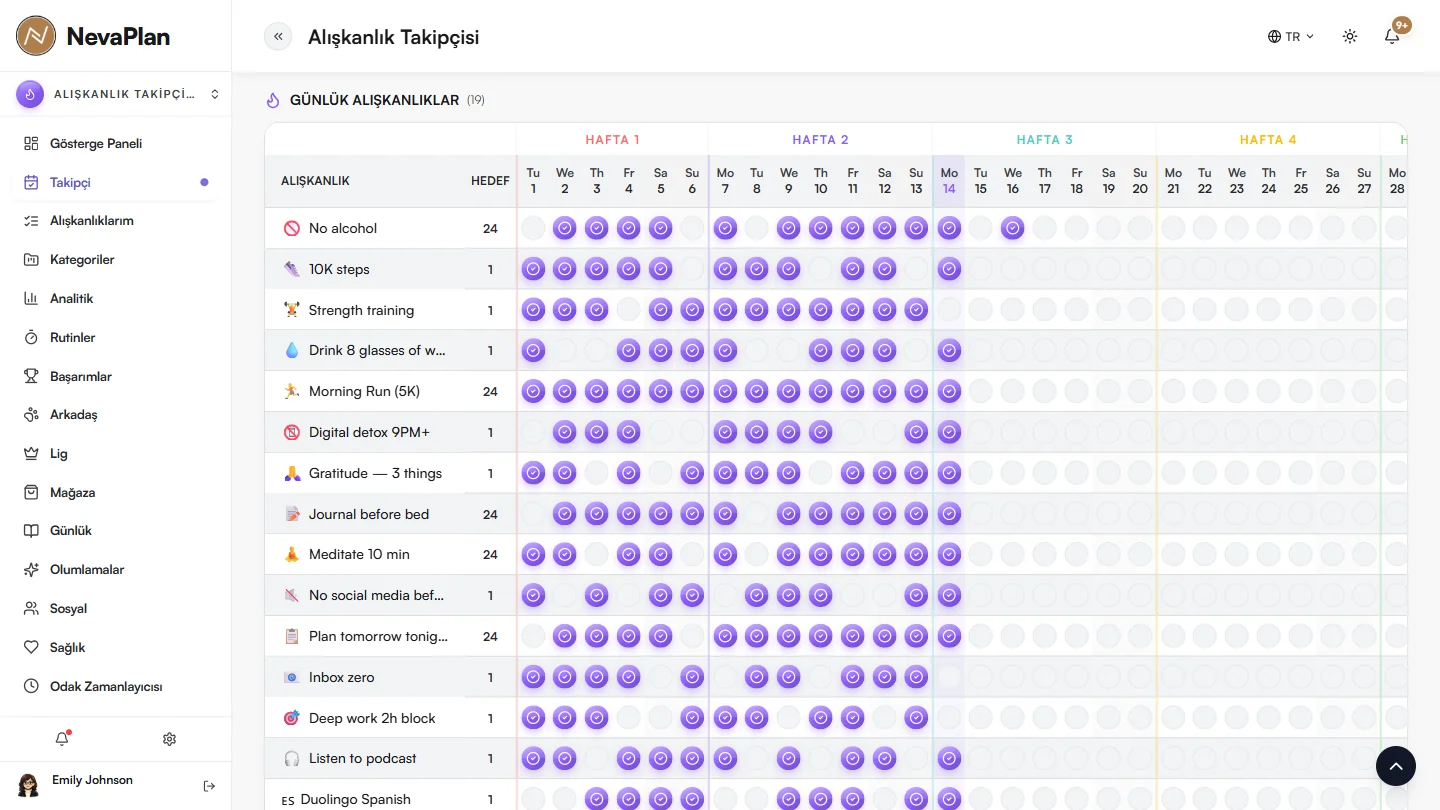
Task: Open settings gear in sidebar footer
Action: tap(169, 739)
